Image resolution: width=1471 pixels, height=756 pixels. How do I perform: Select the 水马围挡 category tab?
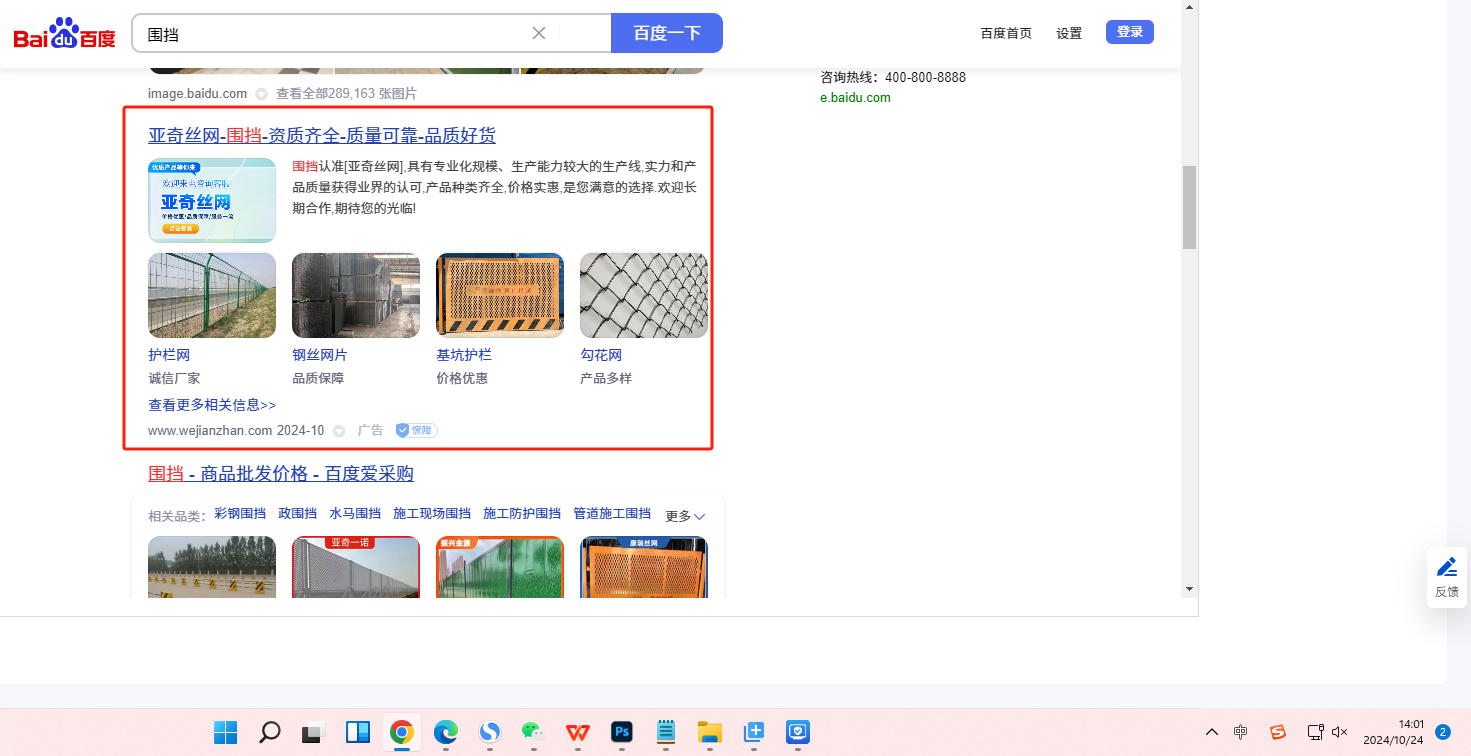pyautogui.click(x=355, y=513)
